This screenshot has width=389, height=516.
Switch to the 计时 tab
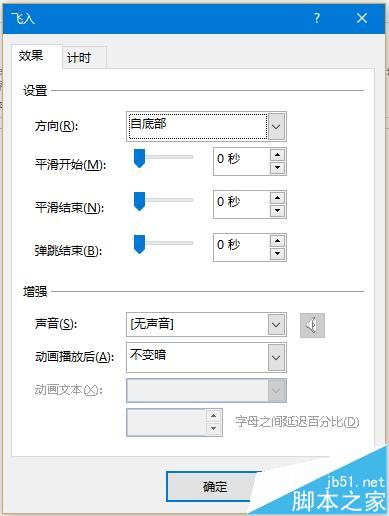79,58
